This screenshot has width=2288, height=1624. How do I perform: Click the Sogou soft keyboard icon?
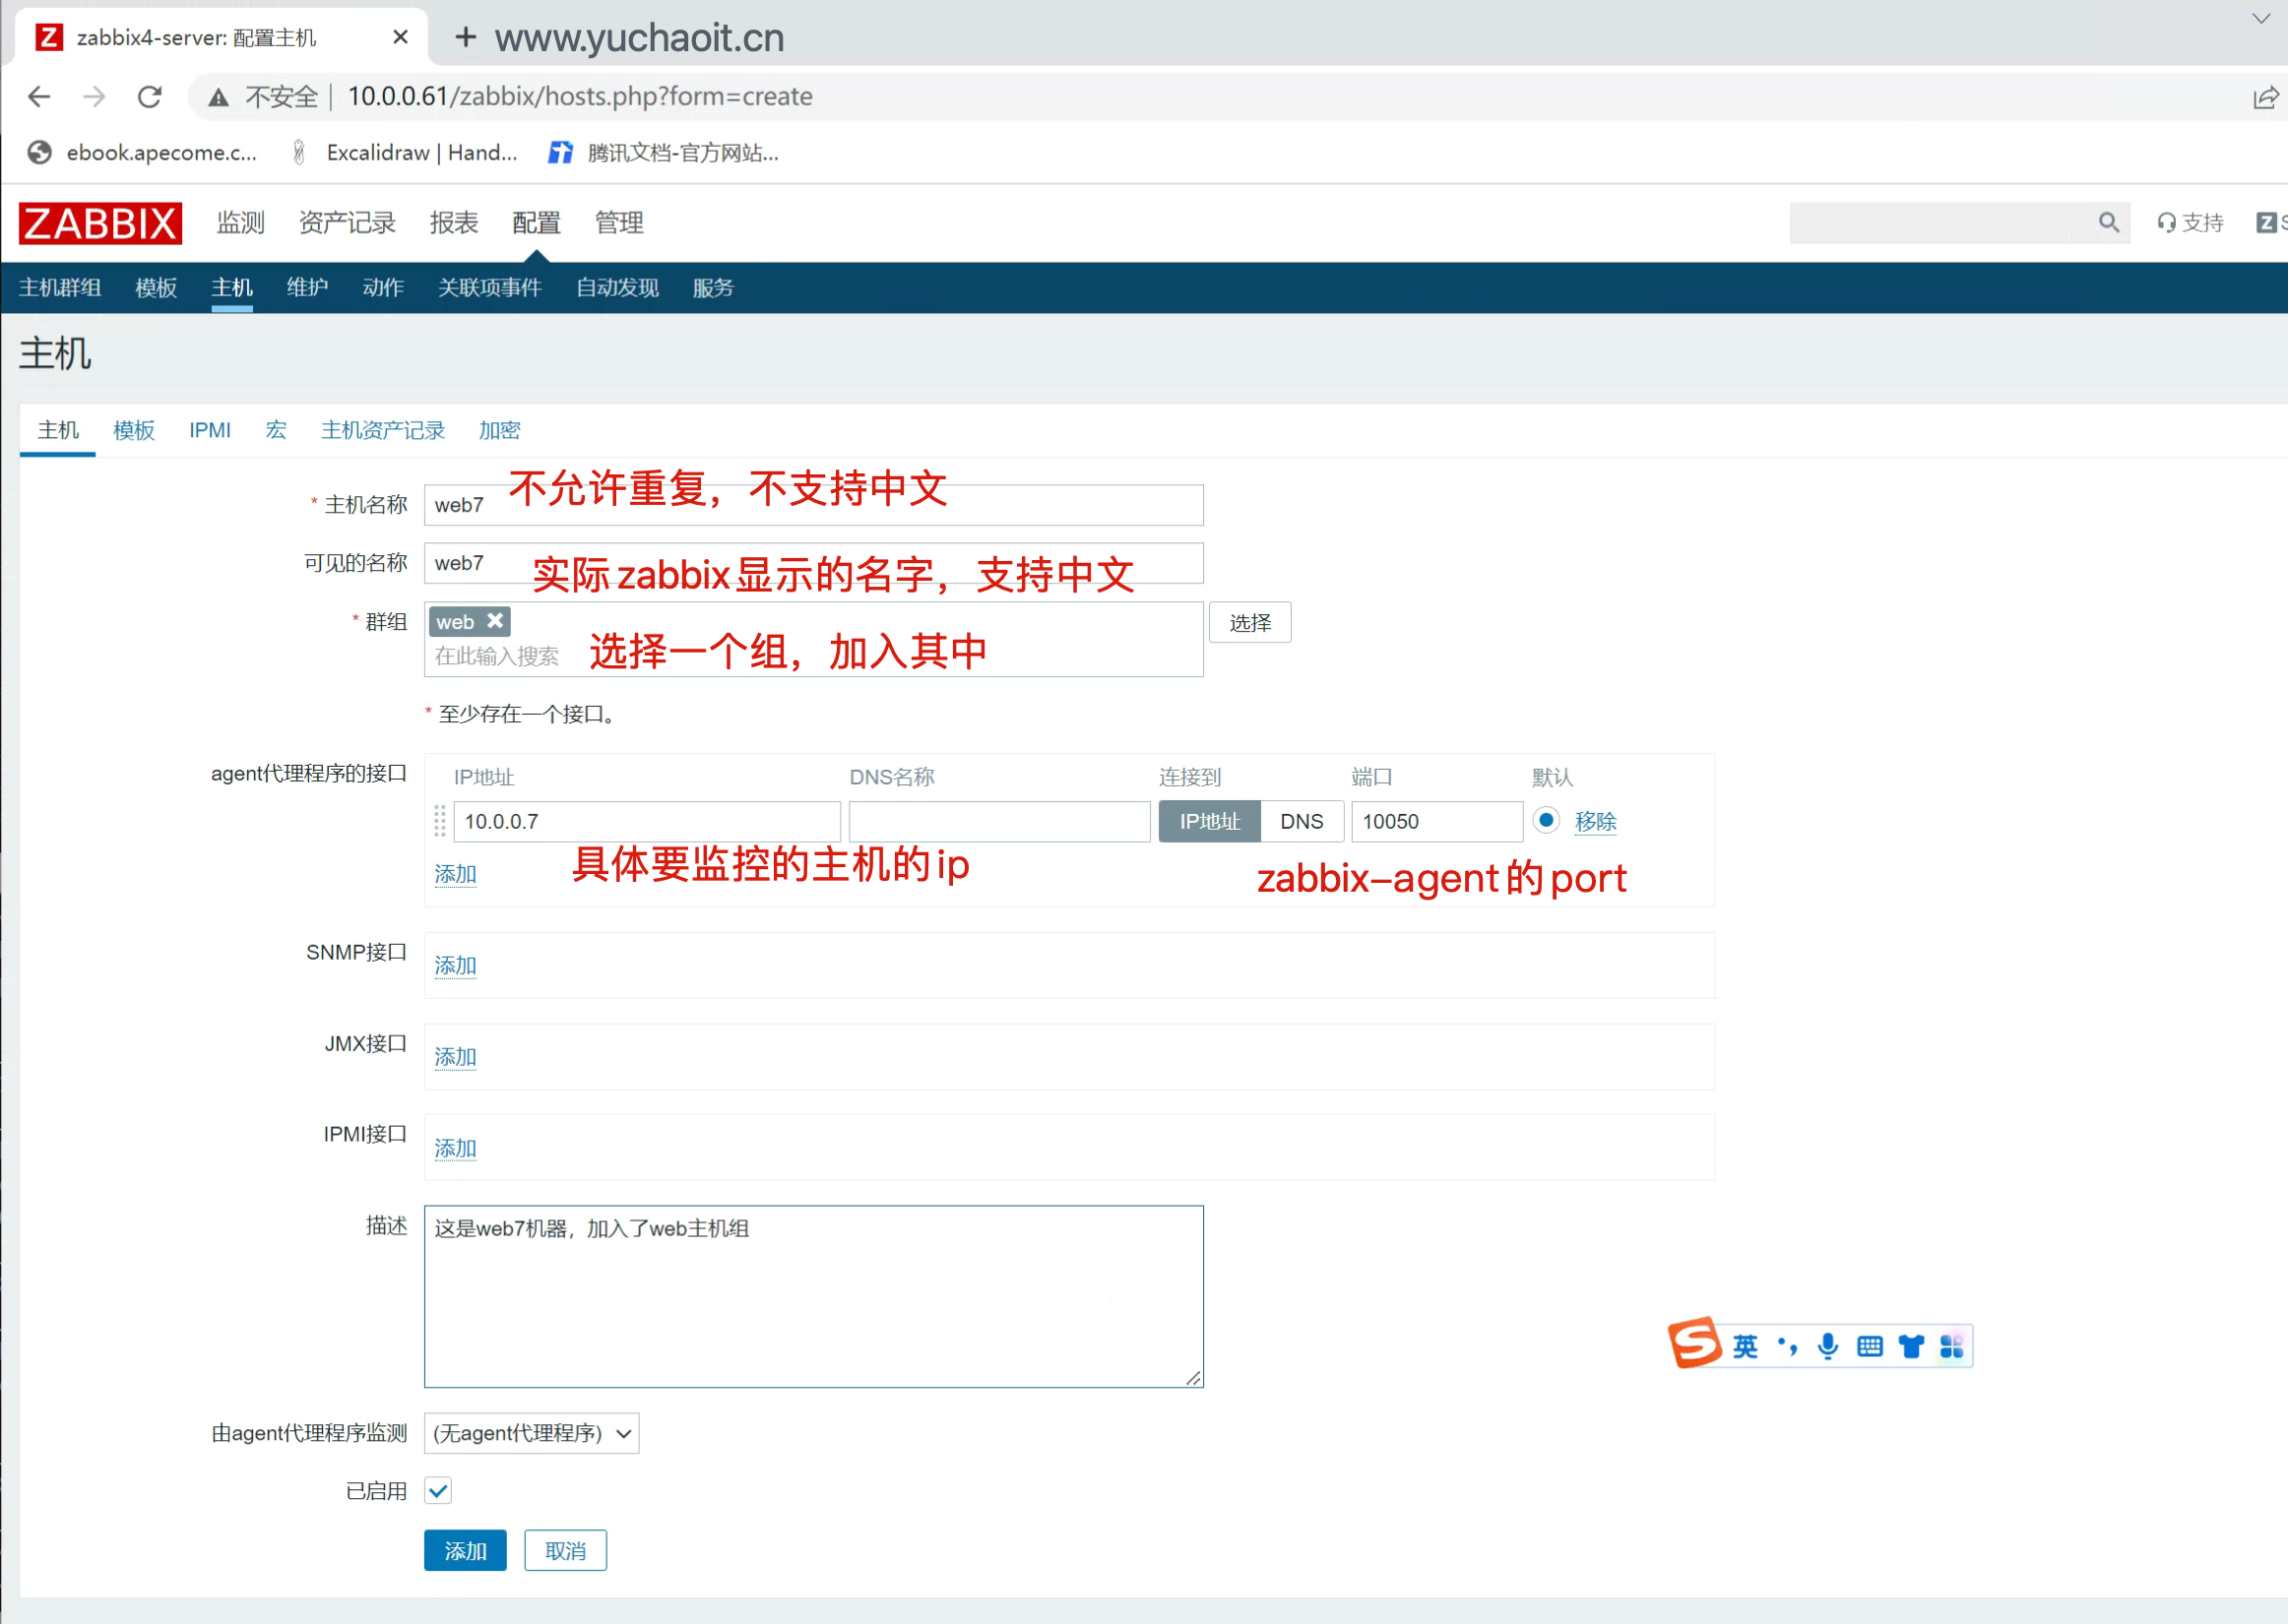(x=1869, y=1346)
